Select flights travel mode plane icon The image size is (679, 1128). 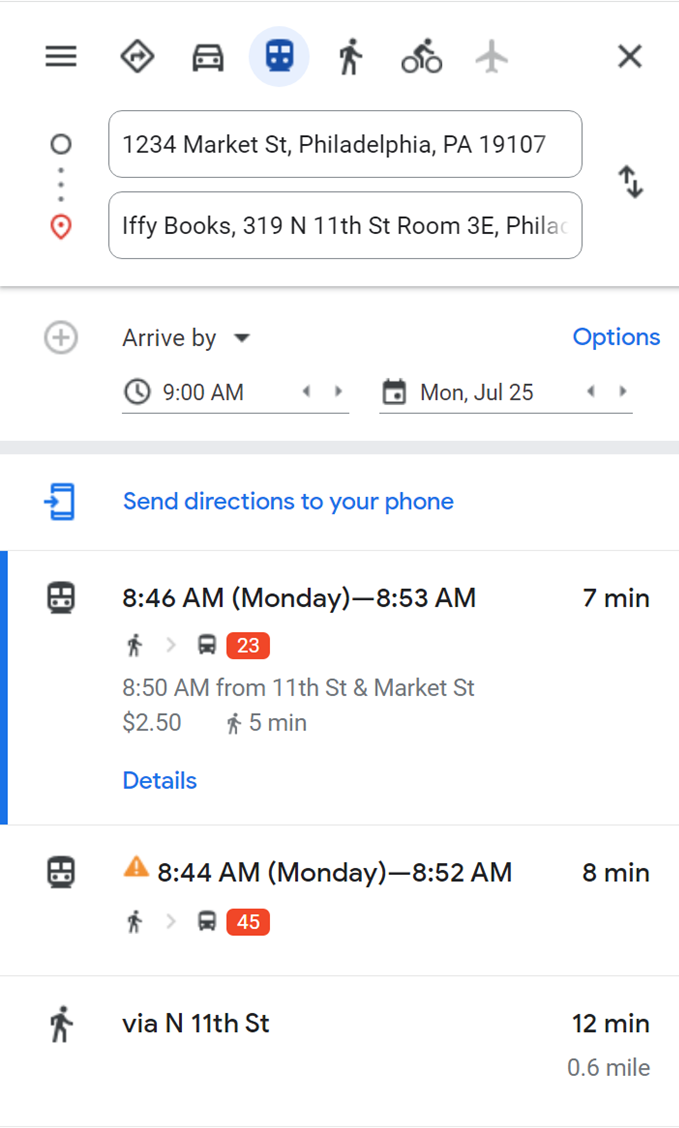491,57
